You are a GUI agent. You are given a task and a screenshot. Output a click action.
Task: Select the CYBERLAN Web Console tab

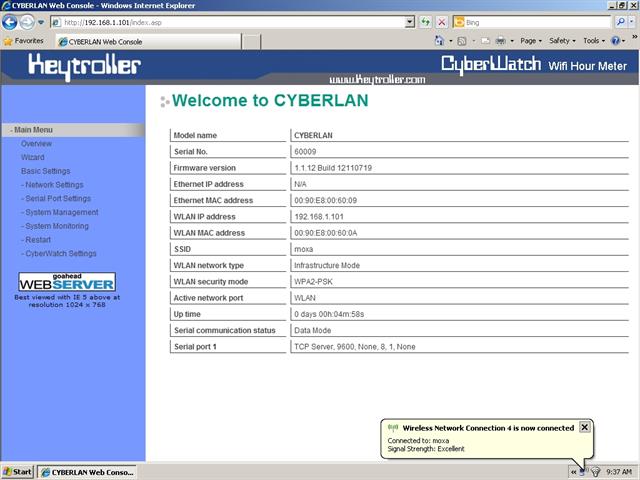[x=105, y=42]
